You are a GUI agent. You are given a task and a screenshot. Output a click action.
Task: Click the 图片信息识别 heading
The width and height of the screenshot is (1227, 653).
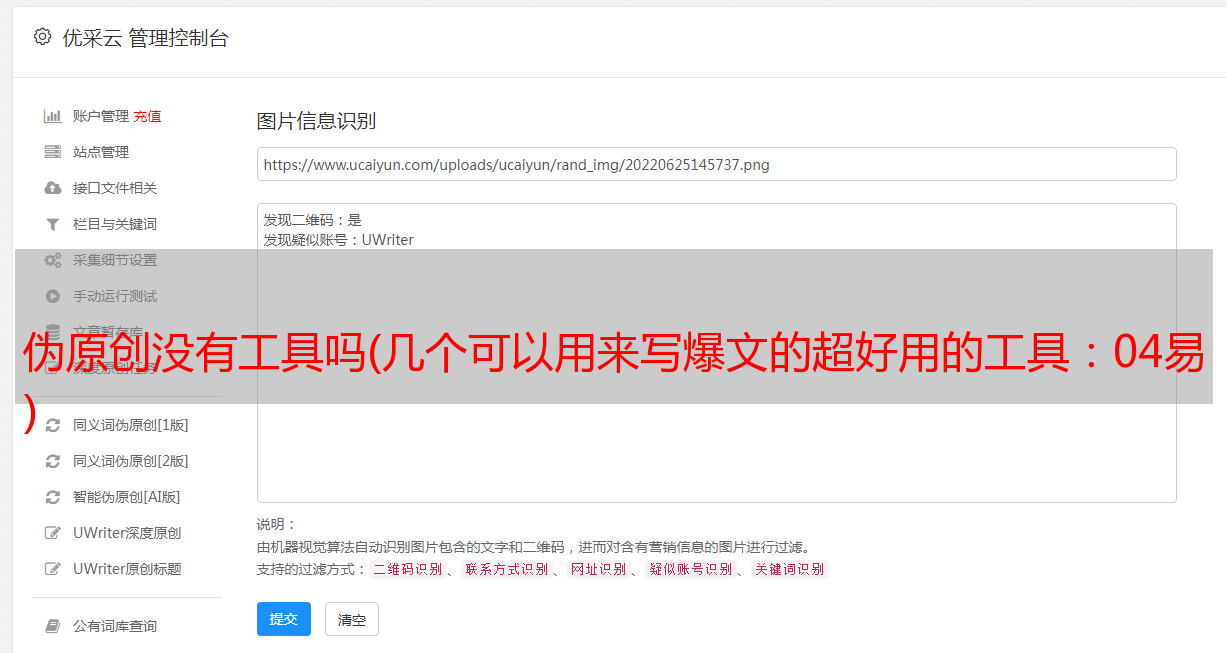pyautogui.click(x=316, y=121)
